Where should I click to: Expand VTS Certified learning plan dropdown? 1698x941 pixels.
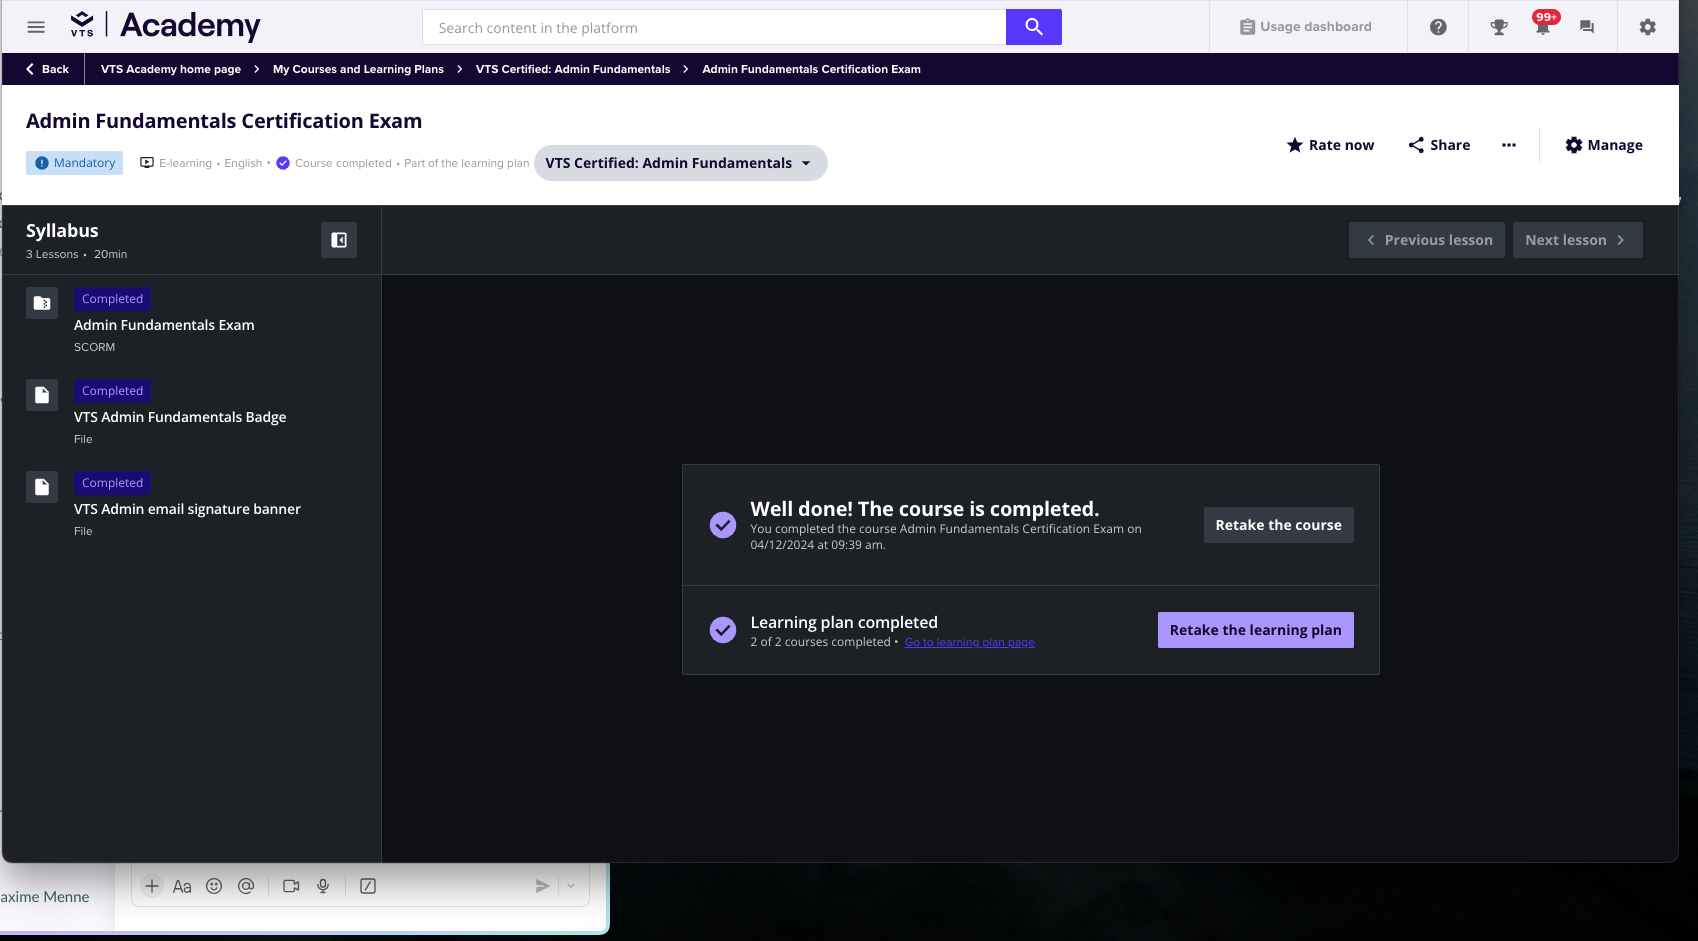680,163
